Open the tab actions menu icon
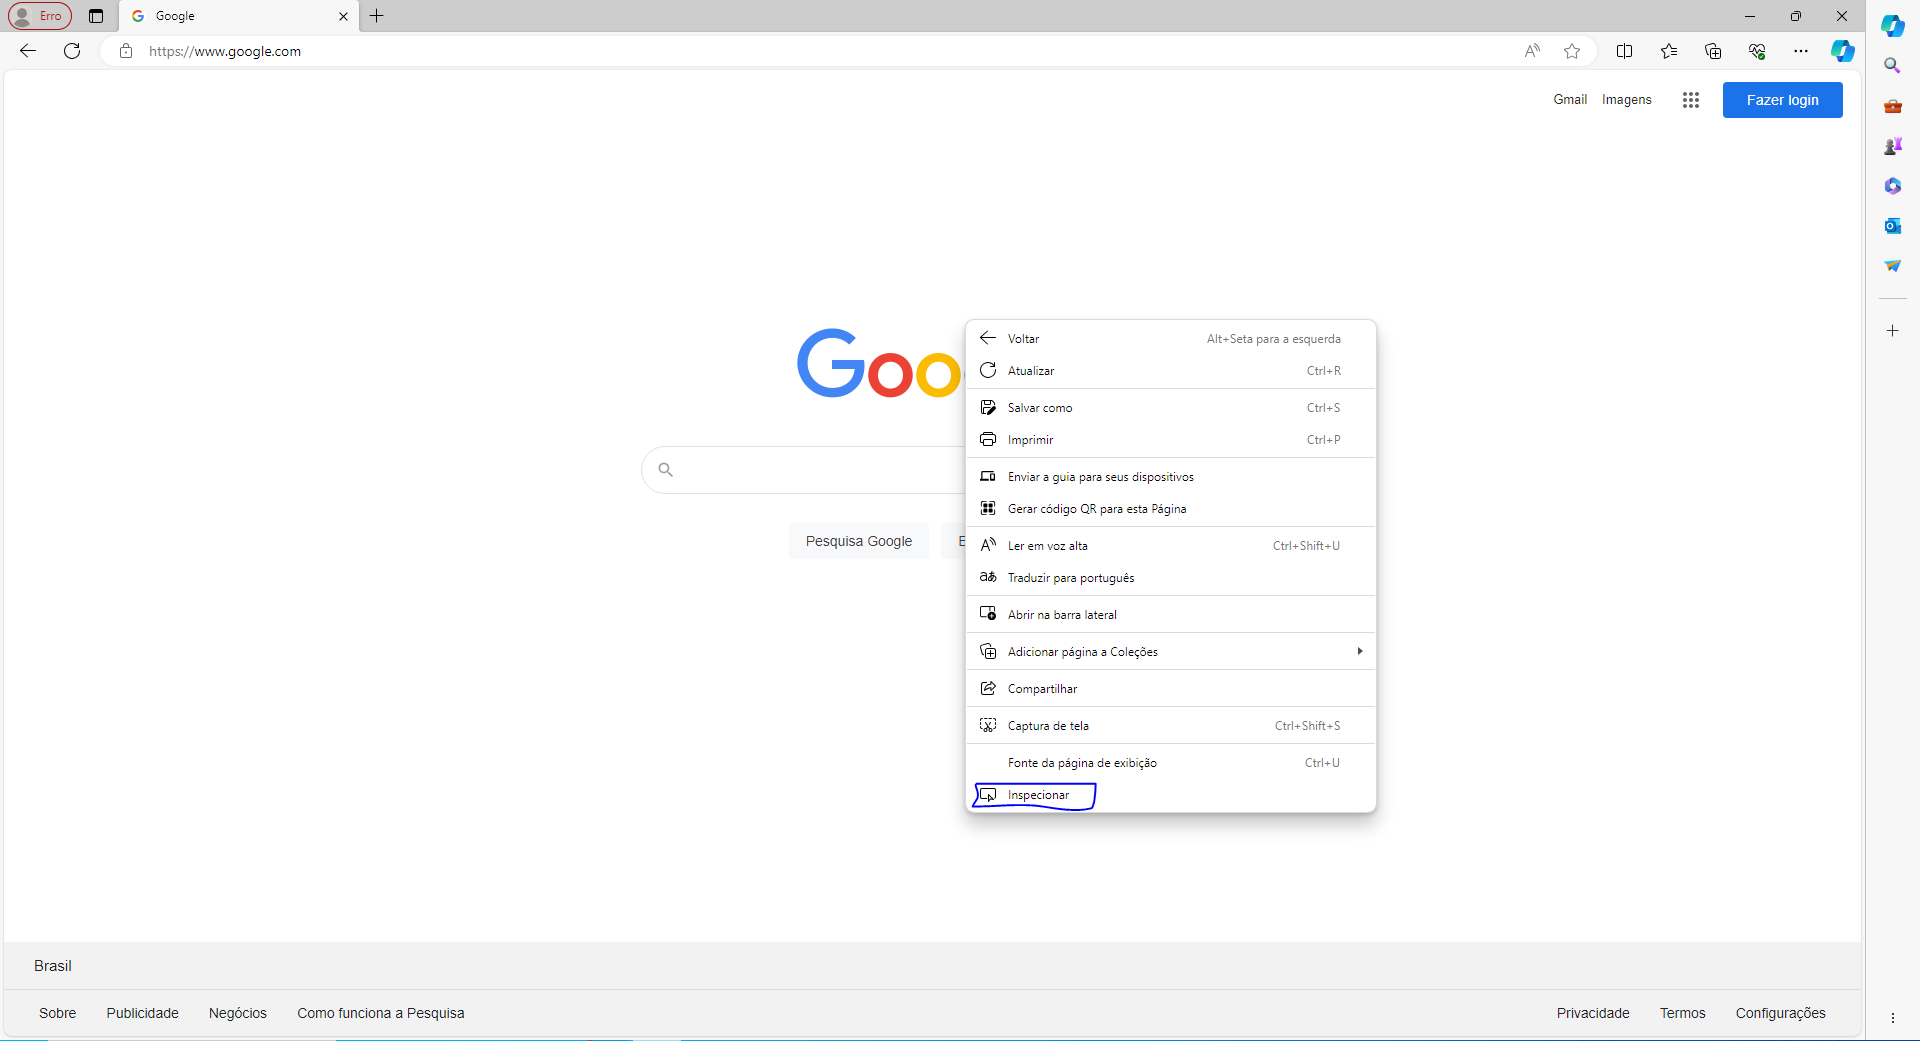1920x1041 pixels. click(96, 16)
